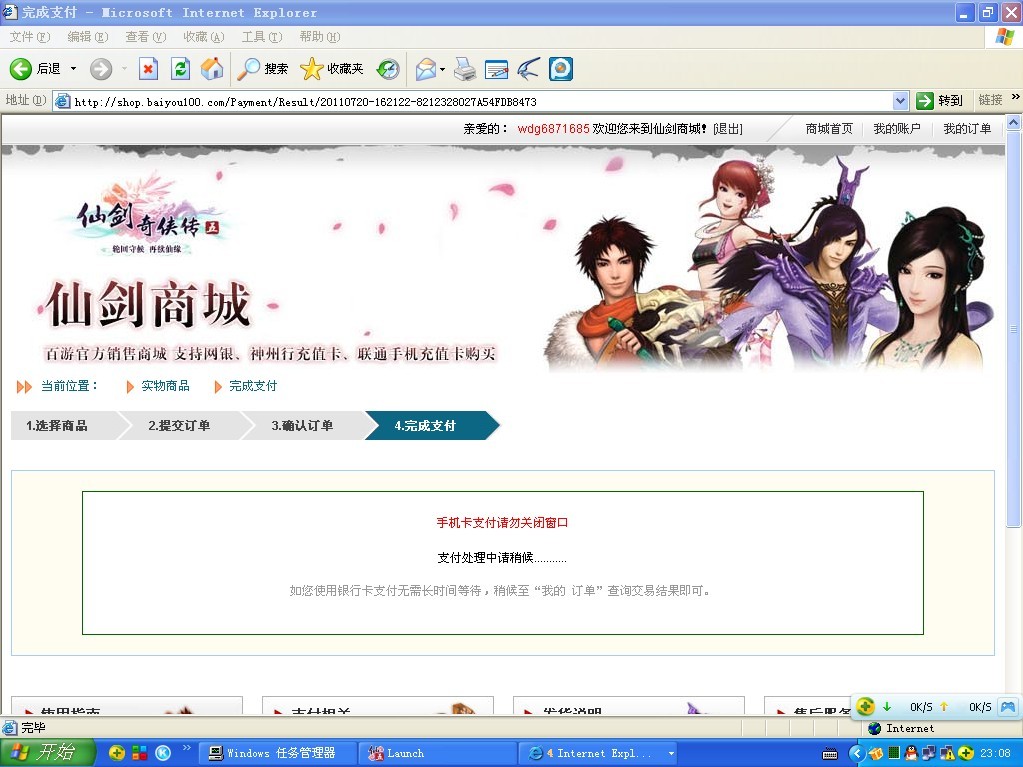Viewport: 1023px width, 767px height.
Task: Expand the quick launch overflow chevron
Action: click(187, 747)
